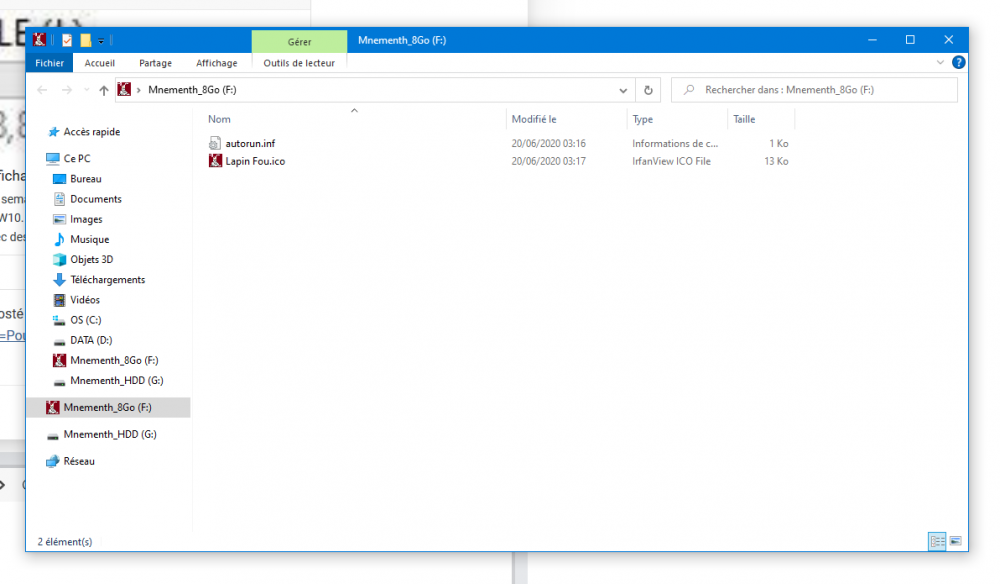Click the Properties icon in quick access toolbar

pos(67,40)
